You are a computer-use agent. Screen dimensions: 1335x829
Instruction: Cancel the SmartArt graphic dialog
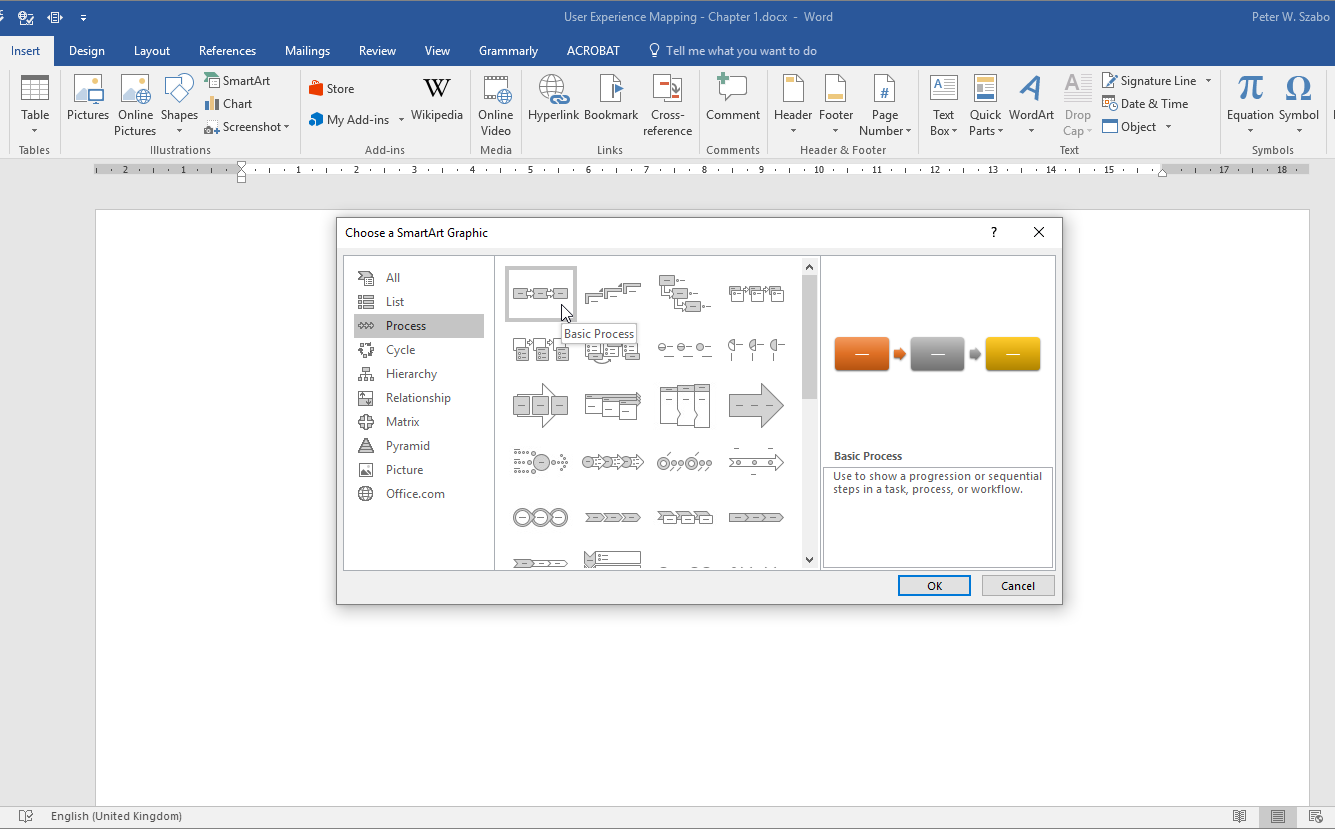1017,586
